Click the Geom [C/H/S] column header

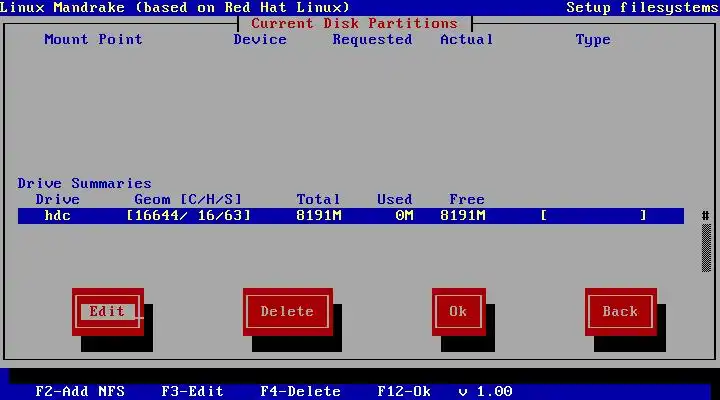click(x=188, y=200)
